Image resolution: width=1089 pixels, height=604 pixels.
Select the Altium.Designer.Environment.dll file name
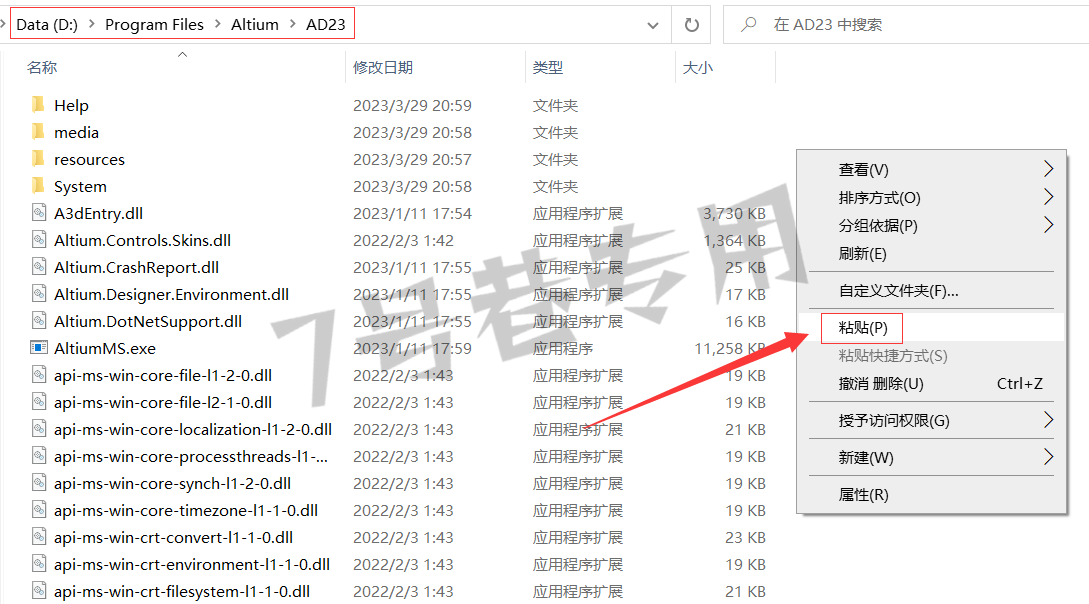click(172, 295)
